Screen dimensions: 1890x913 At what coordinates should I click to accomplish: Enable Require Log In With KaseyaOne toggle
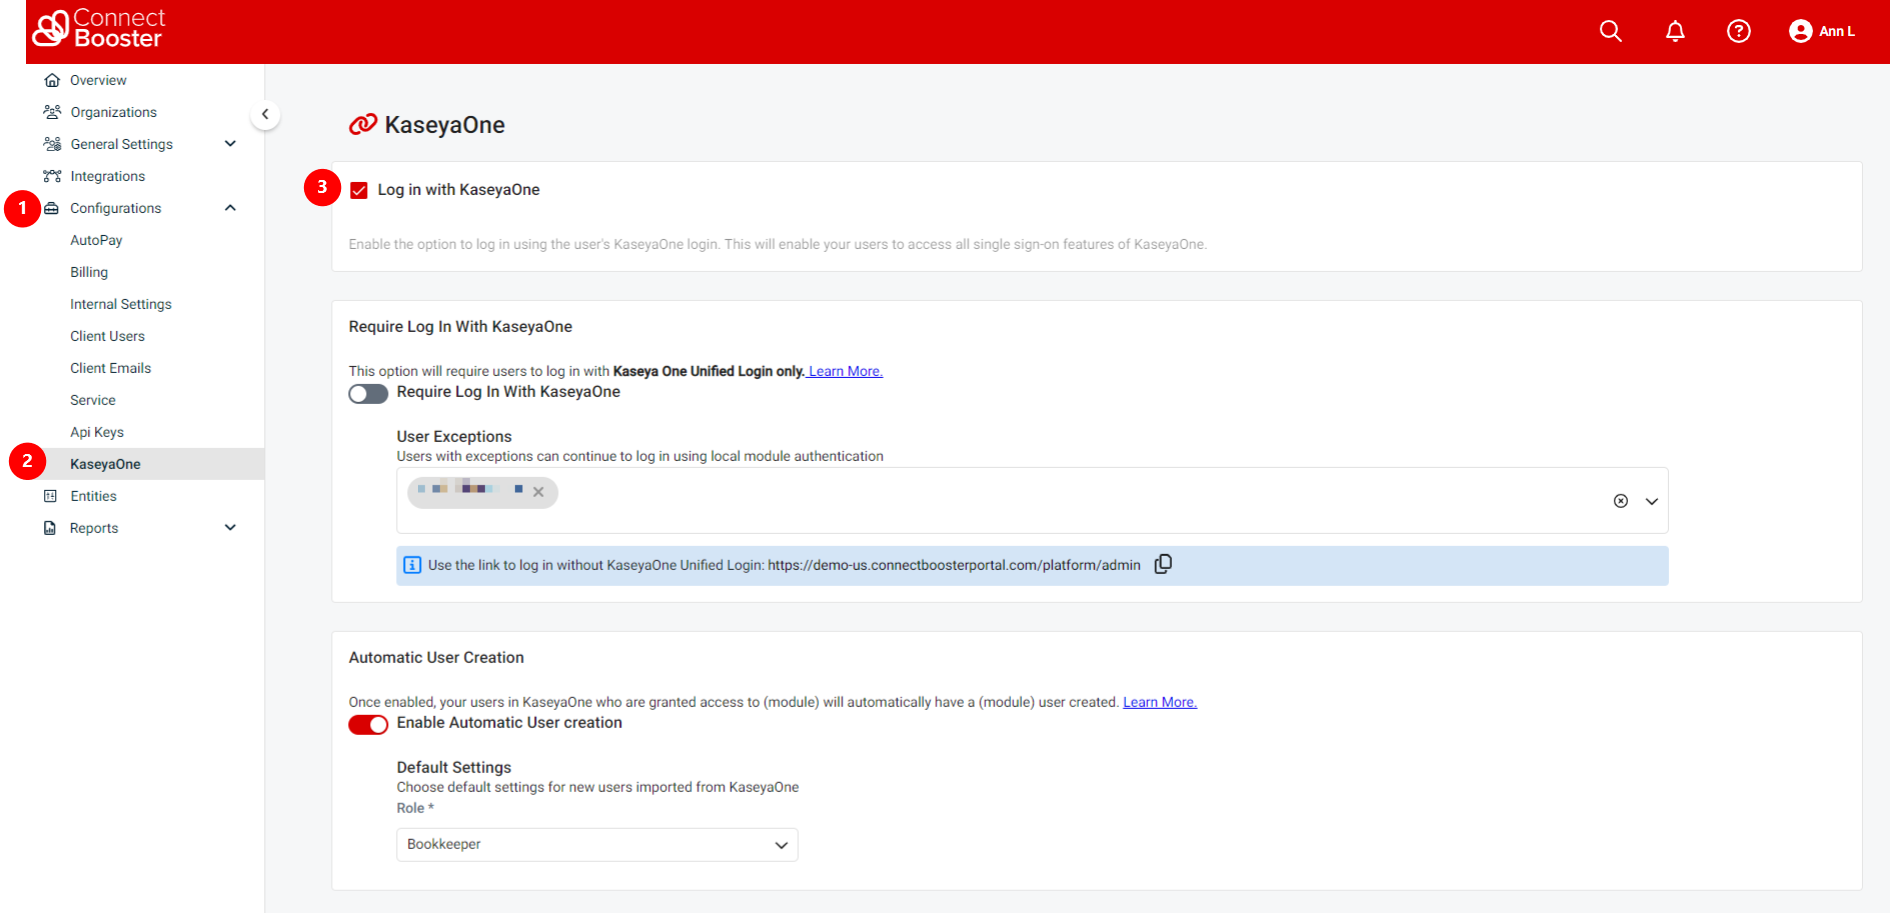[x=368, y=393]
